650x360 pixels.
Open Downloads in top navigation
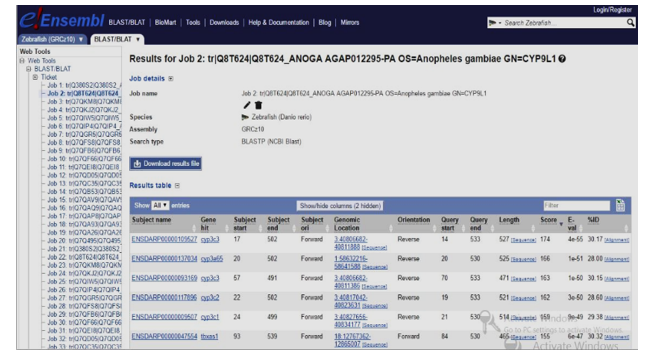point(224,22)
